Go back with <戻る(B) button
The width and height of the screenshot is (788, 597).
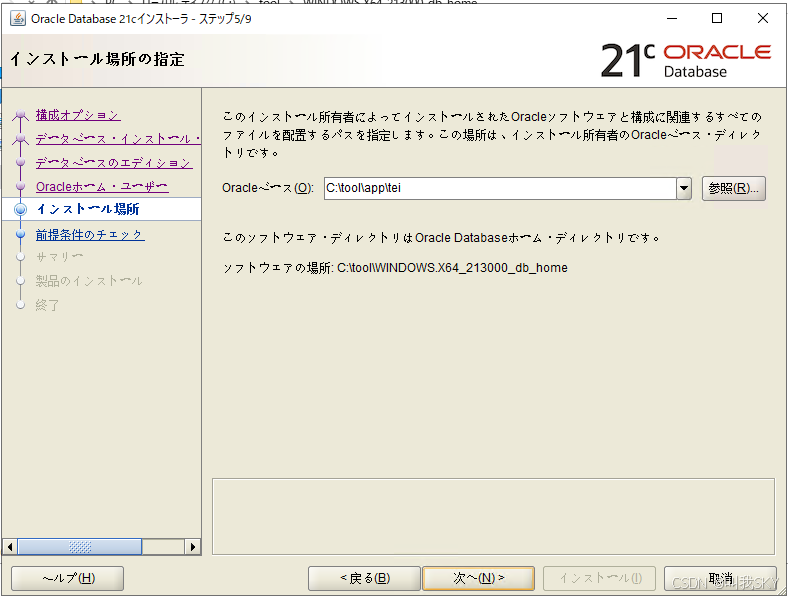364,578
